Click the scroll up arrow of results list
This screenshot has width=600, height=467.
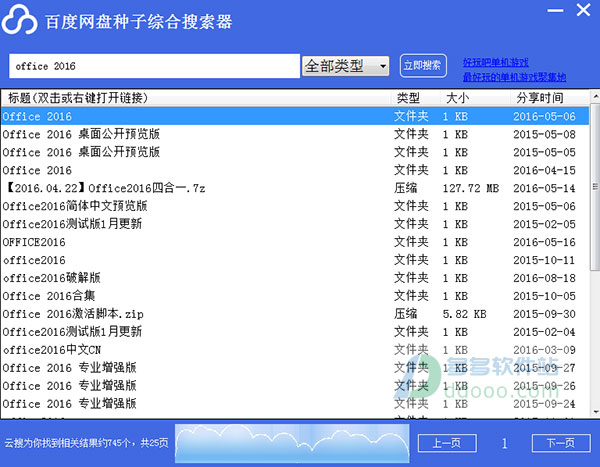(x=595, y=96)
